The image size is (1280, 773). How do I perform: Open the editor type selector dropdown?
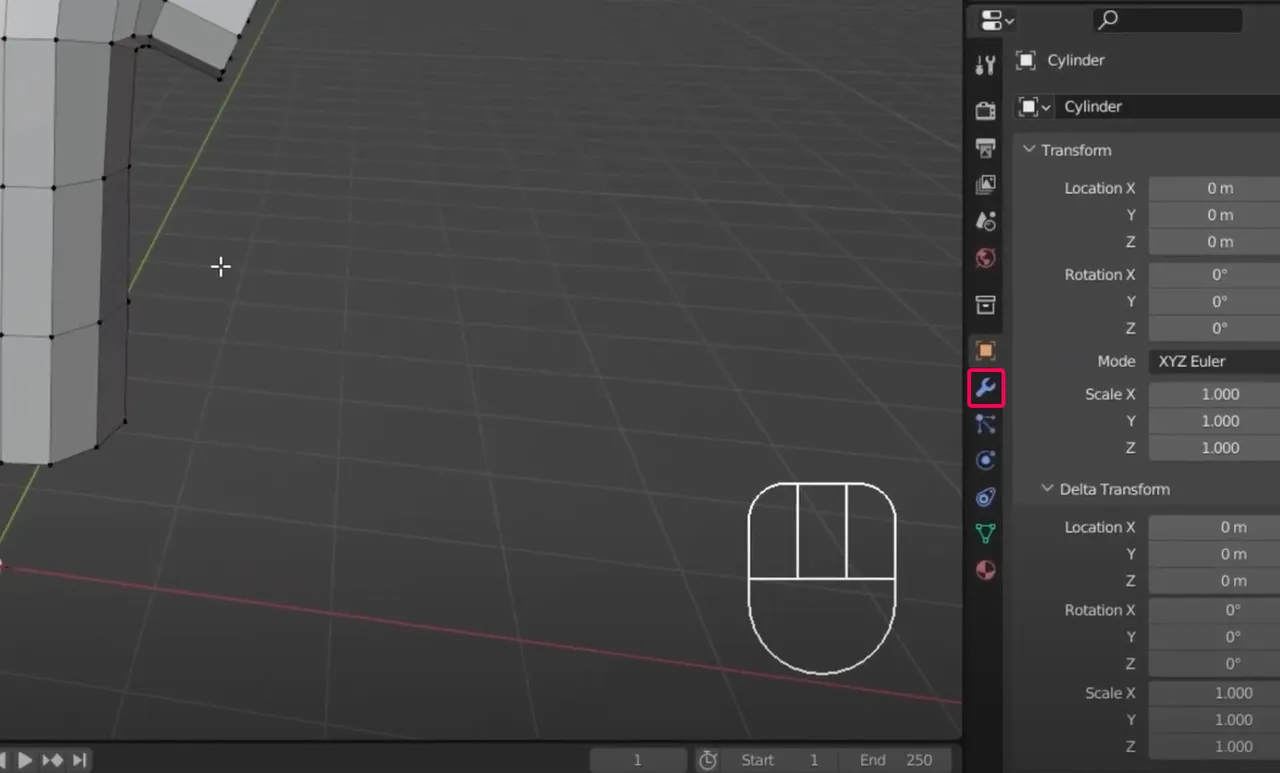(994, 20)
